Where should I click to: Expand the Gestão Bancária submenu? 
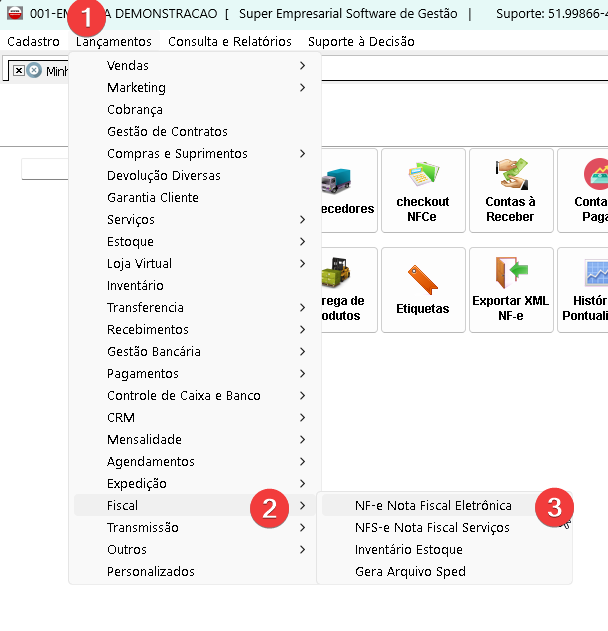pyautogui.click(x=154, y=351)
